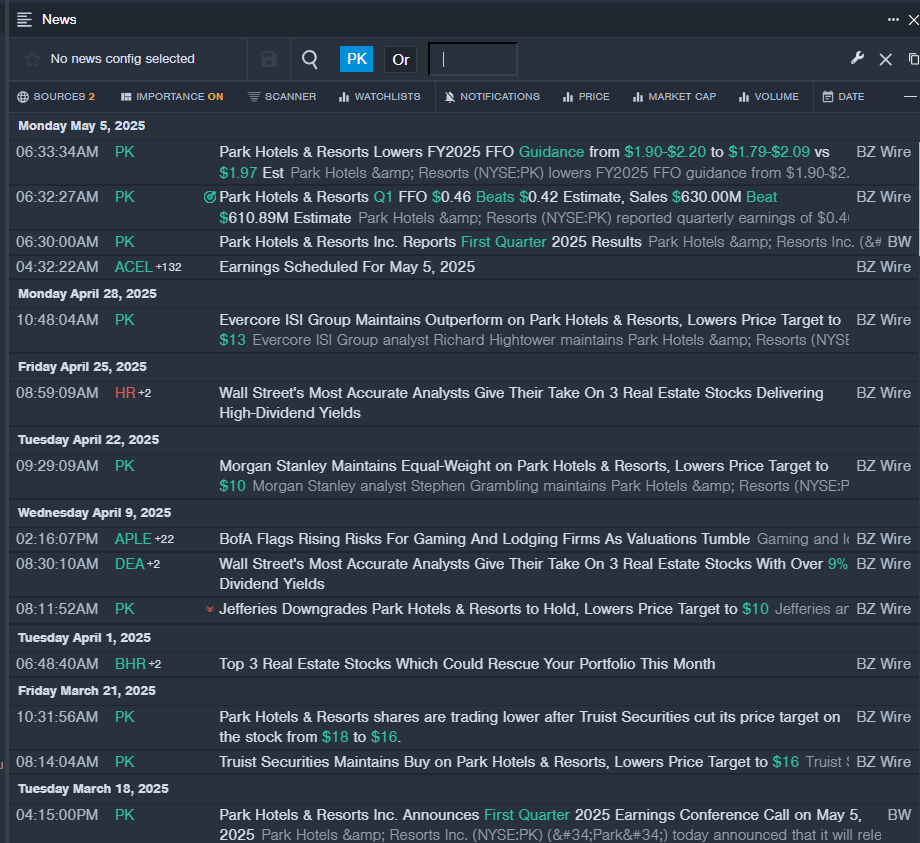Click the save config disk icon
This screenshot has height=843, width=920.
[x=269, y=59]
